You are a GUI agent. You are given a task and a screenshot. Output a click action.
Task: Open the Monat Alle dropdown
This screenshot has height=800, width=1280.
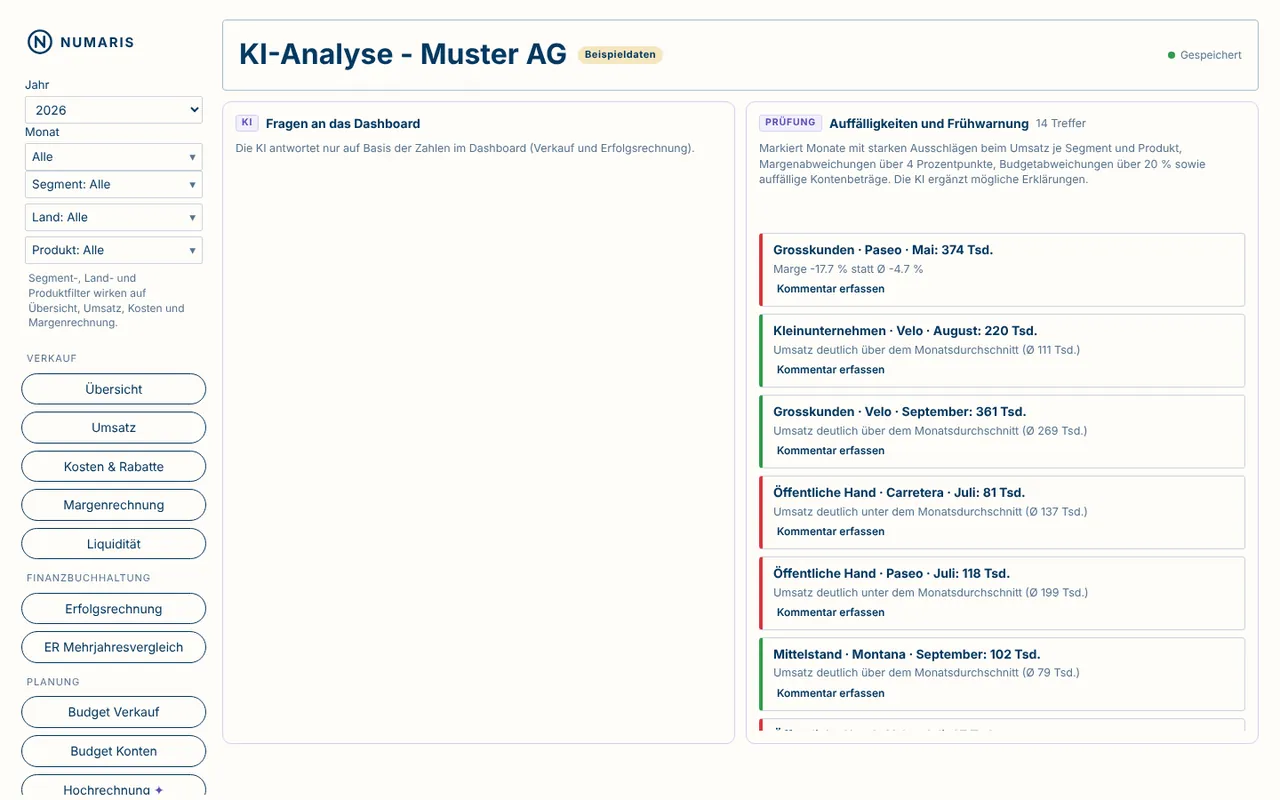114,157
